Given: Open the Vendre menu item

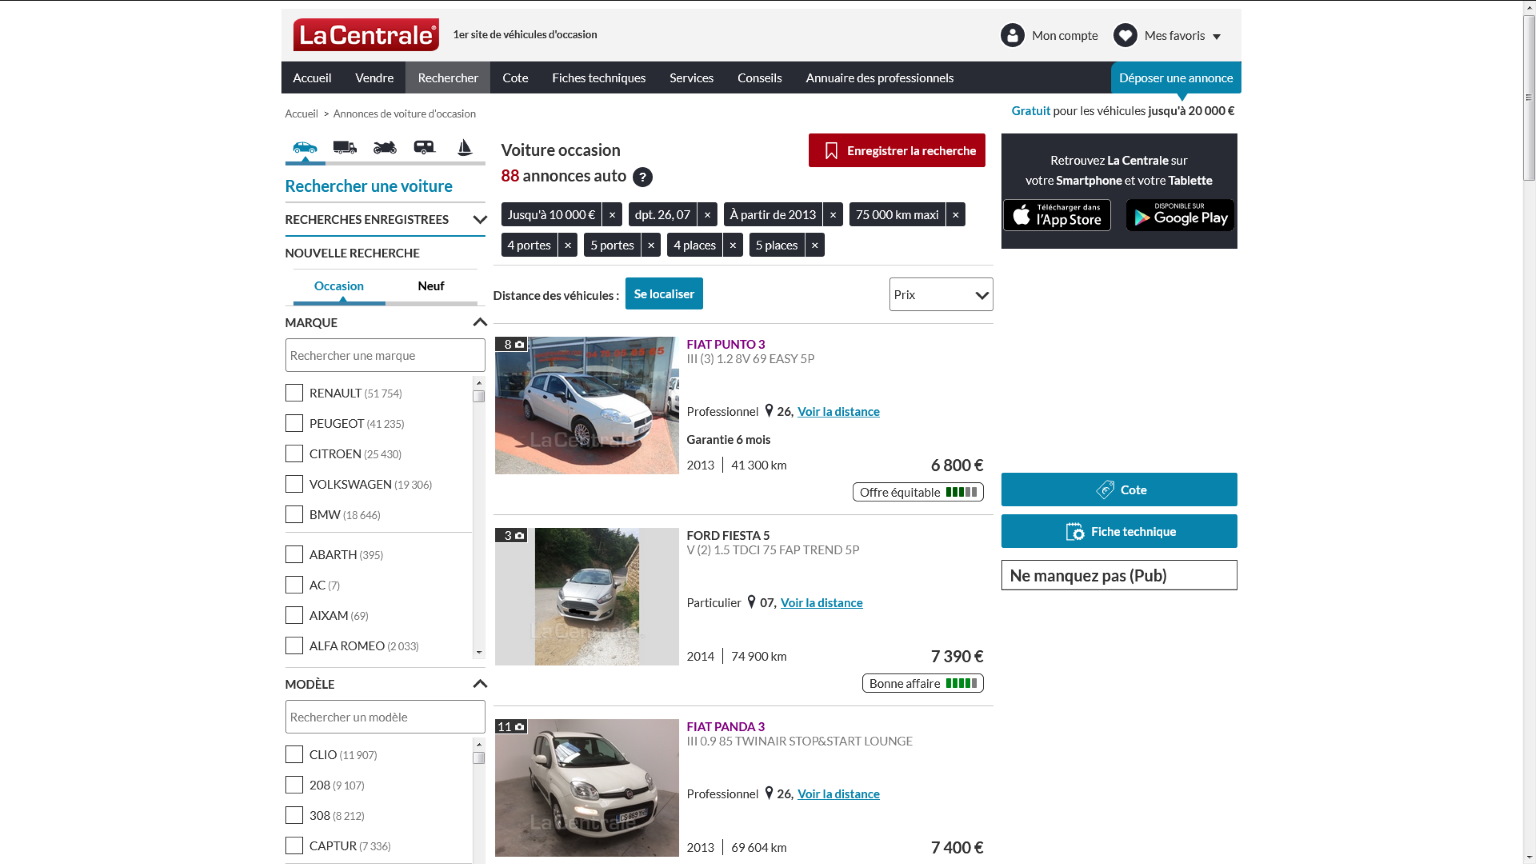Looking at the screenshot, I should pyautogui.click(x=374, y=78).
